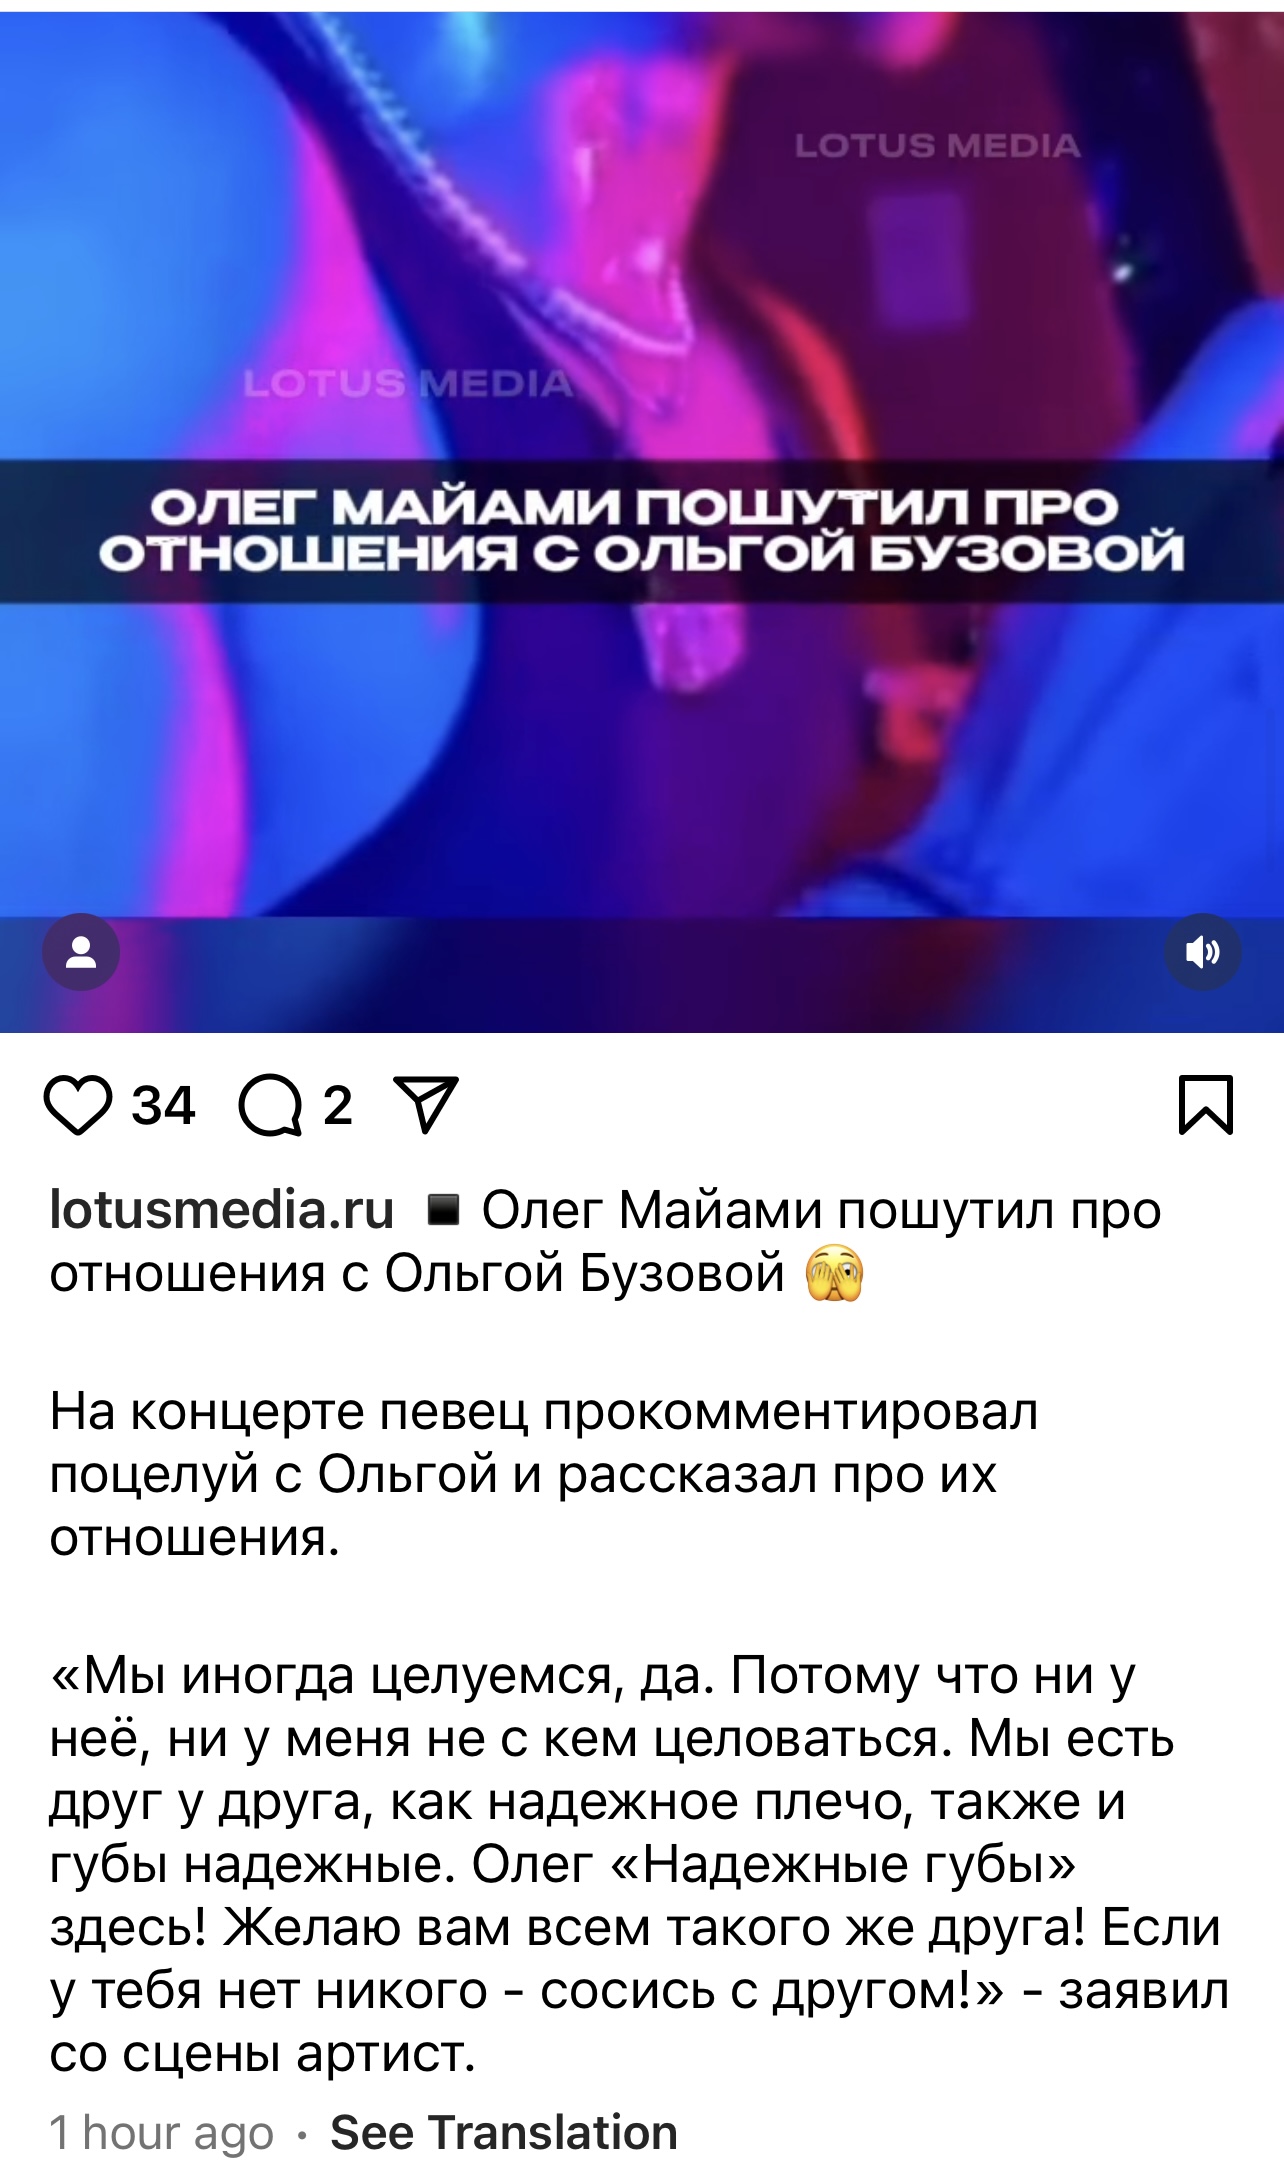Save the post using the bookmark icon

(1206, 1105)
